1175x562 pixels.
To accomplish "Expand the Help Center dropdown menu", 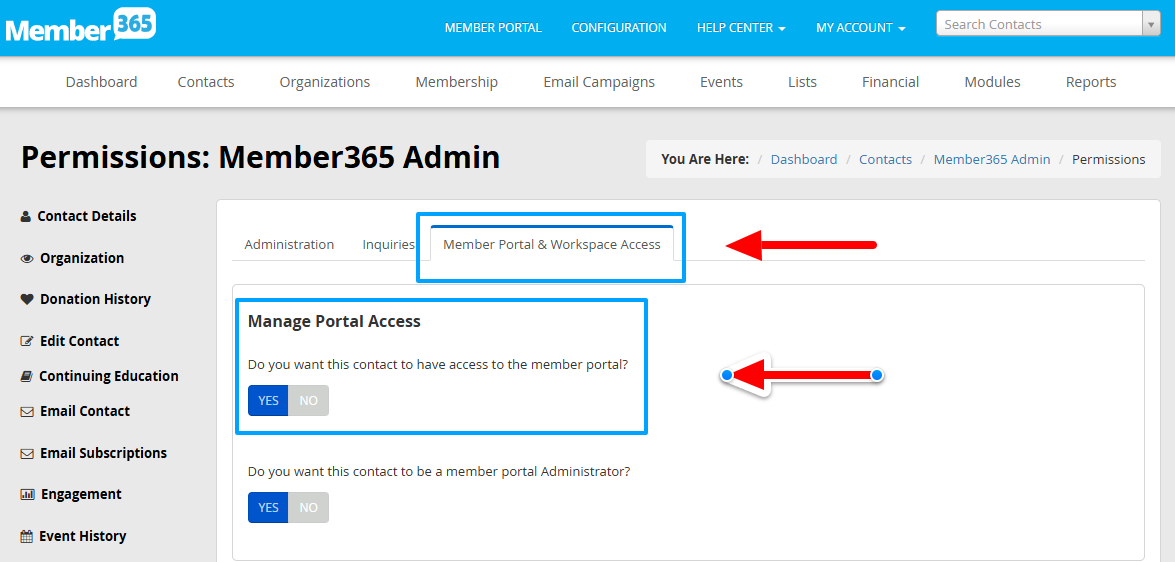I will [x=740, y=28].
